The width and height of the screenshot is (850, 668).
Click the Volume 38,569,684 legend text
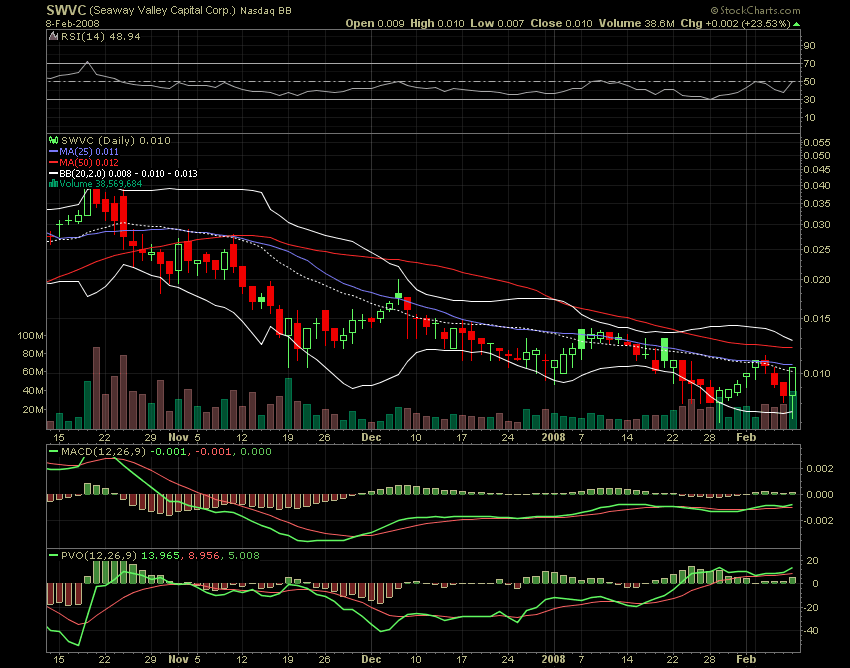coord(101,184)
